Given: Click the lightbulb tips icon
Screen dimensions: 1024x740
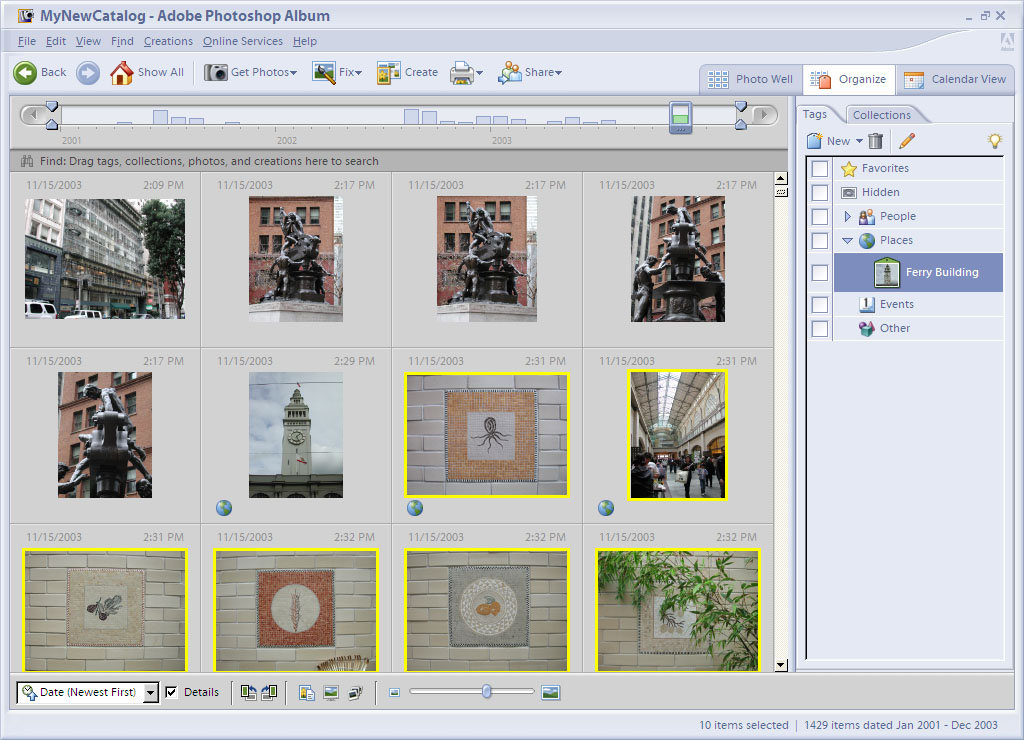Looking at the screenshot, I should tap(994, 141).
